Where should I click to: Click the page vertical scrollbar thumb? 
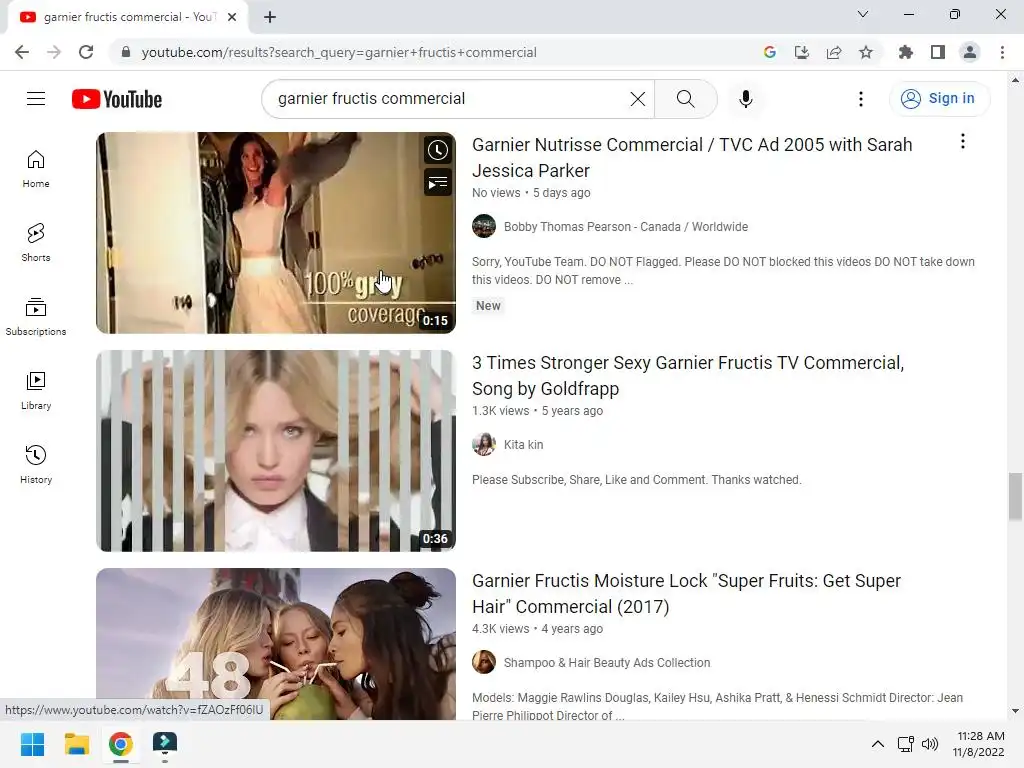[x=1015, y=496]
